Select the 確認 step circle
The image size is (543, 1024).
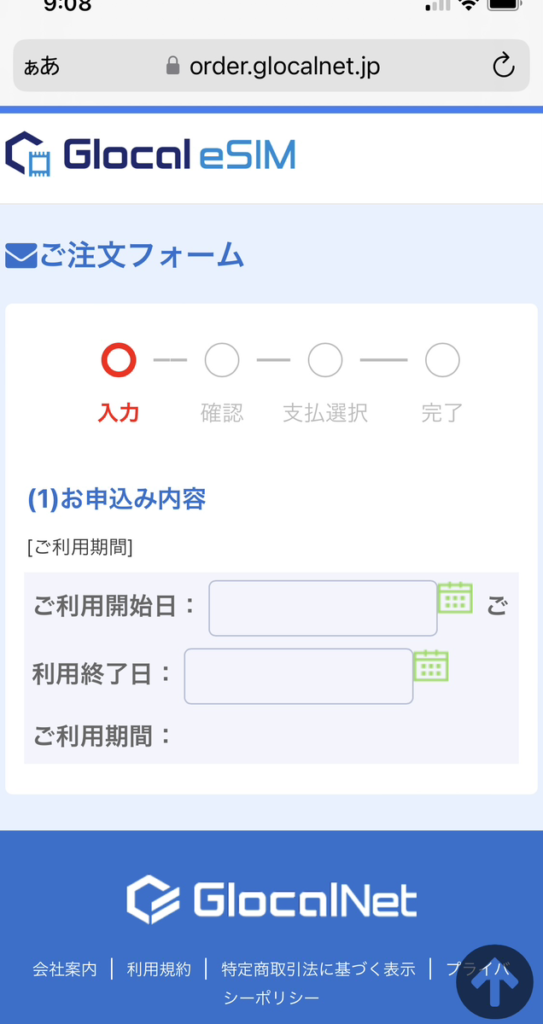coord(222,360)
